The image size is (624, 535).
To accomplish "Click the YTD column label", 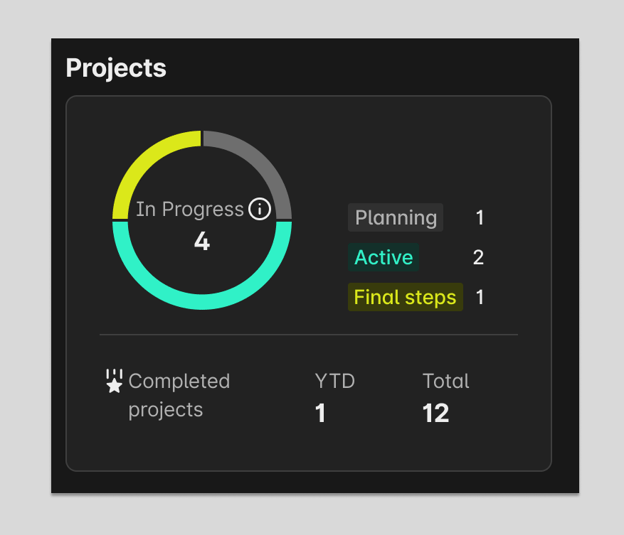I will 335,381.
